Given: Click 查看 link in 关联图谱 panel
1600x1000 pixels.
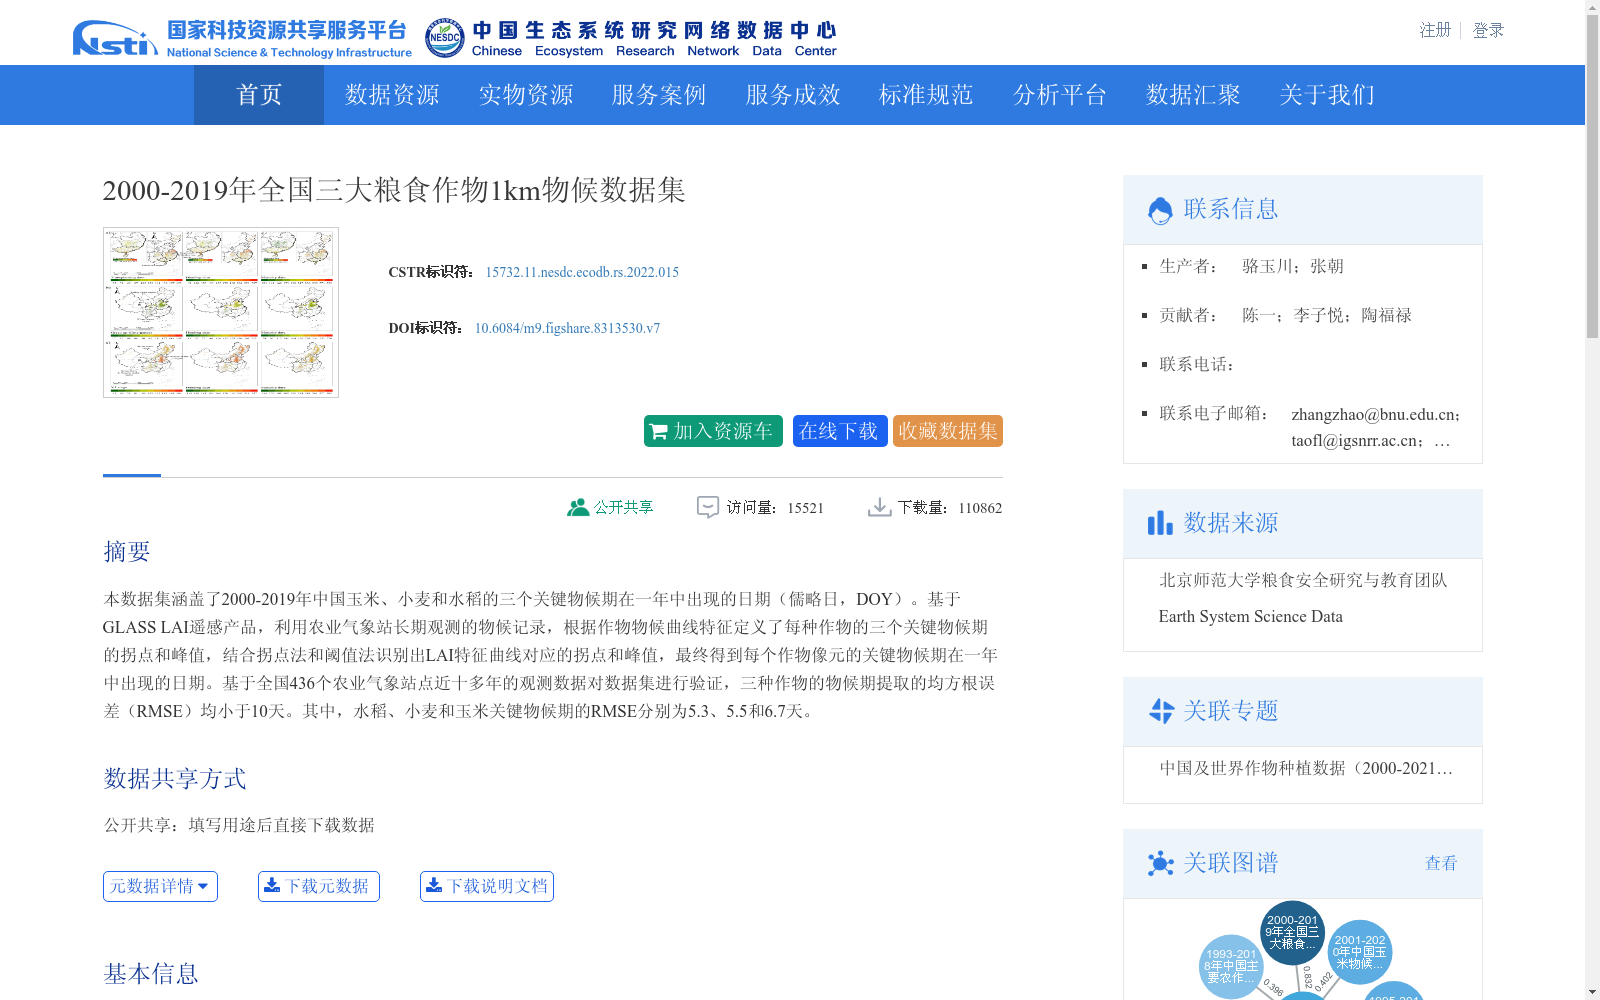Looking at the screenshot, I should (x=1441, y=863).
